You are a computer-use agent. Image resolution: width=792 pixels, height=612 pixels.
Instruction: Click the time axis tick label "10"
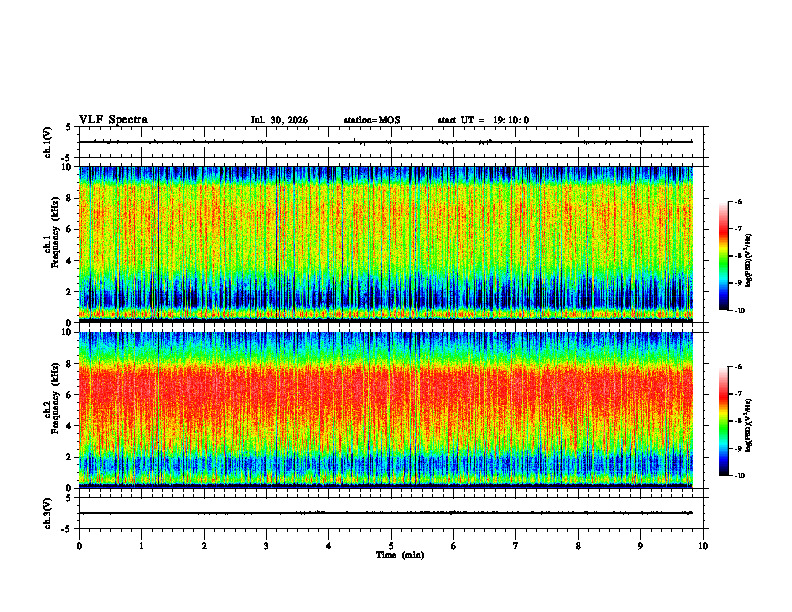pos(703,546)
